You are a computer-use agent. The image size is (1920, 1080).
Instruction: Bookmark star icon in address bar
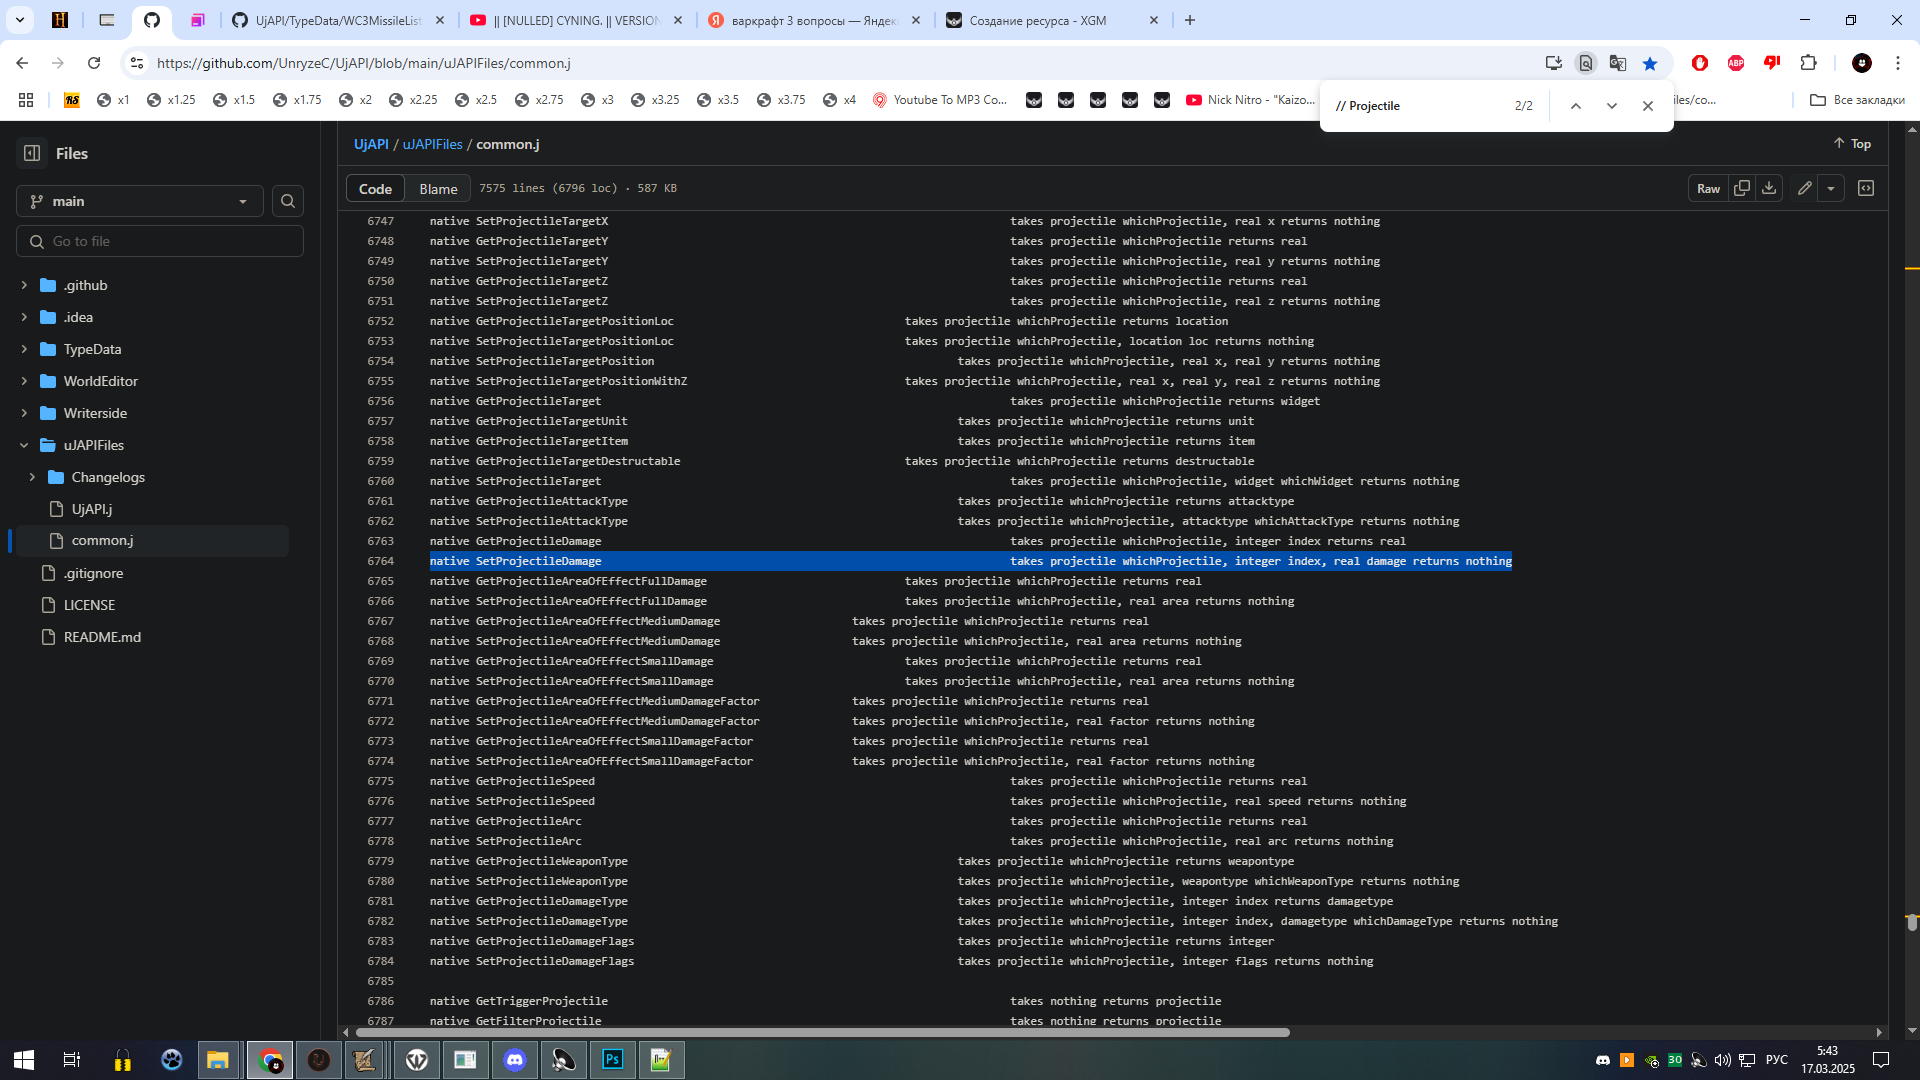point(1650,63)
